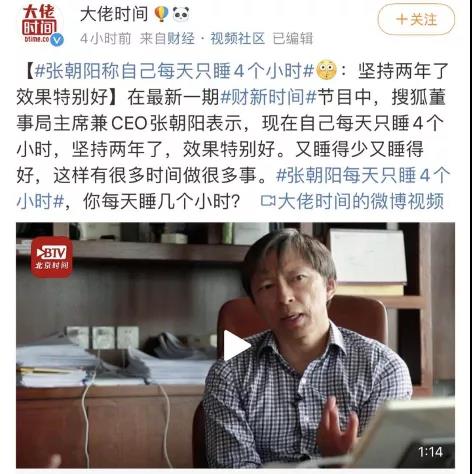The width and height of the screenshot is (472, 474).
Task: Tap the panda badge icon
Action: tap(181, 14)
